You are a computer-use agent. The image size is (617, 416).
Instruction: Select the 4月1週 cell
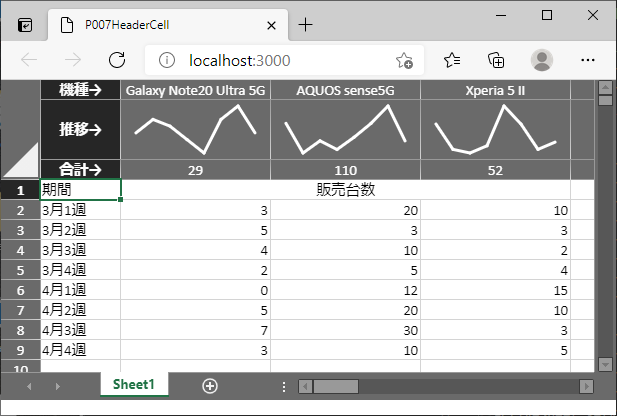(81, 290)
